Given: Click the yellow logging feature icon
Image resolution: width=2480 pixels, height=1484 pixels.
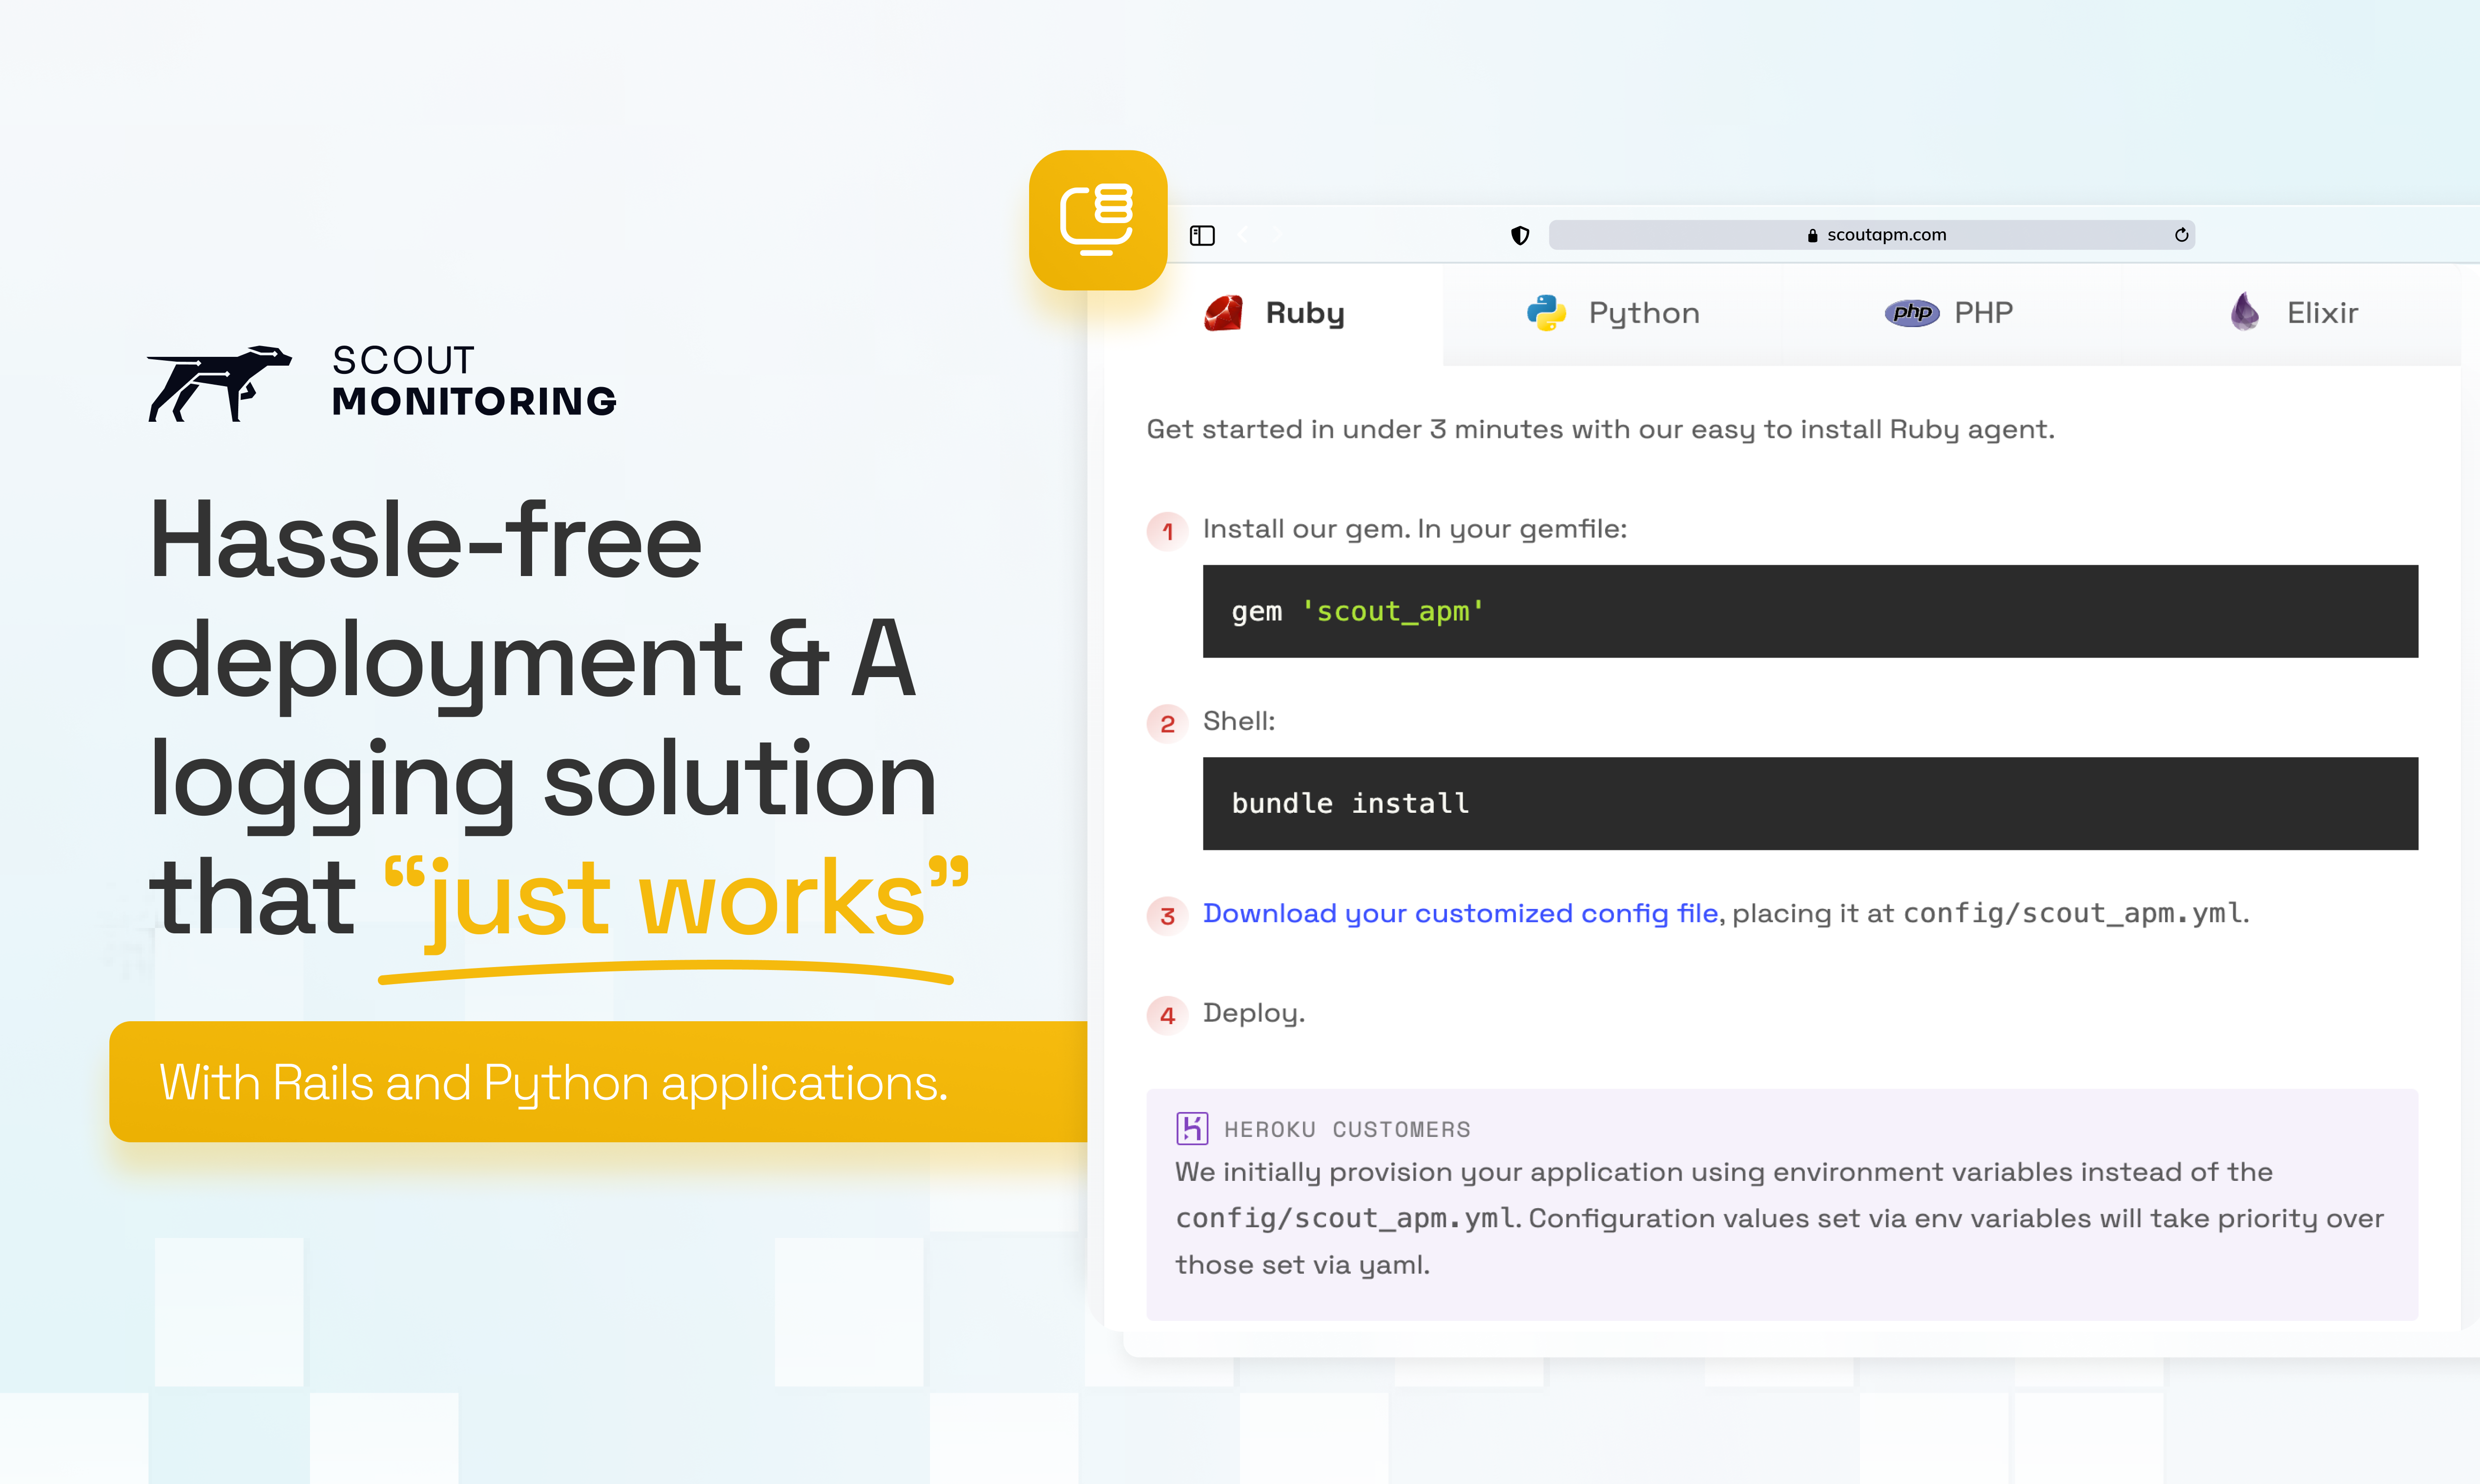Looking at the screenshot, I should point(1098,220).
